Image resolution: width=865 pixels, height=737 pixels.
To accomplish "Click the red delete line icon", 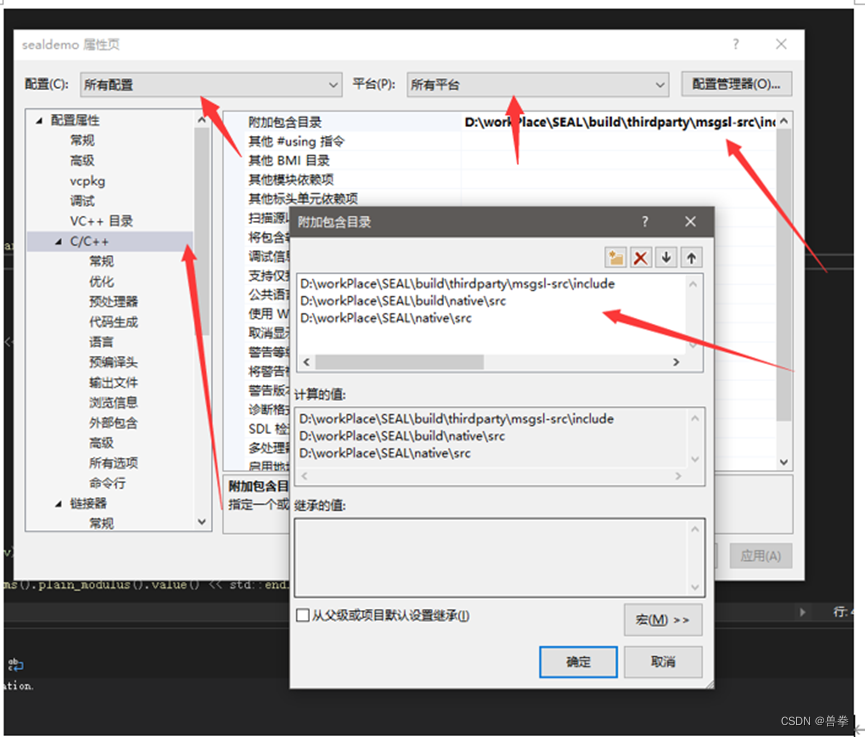I will (x=640, y=258).
